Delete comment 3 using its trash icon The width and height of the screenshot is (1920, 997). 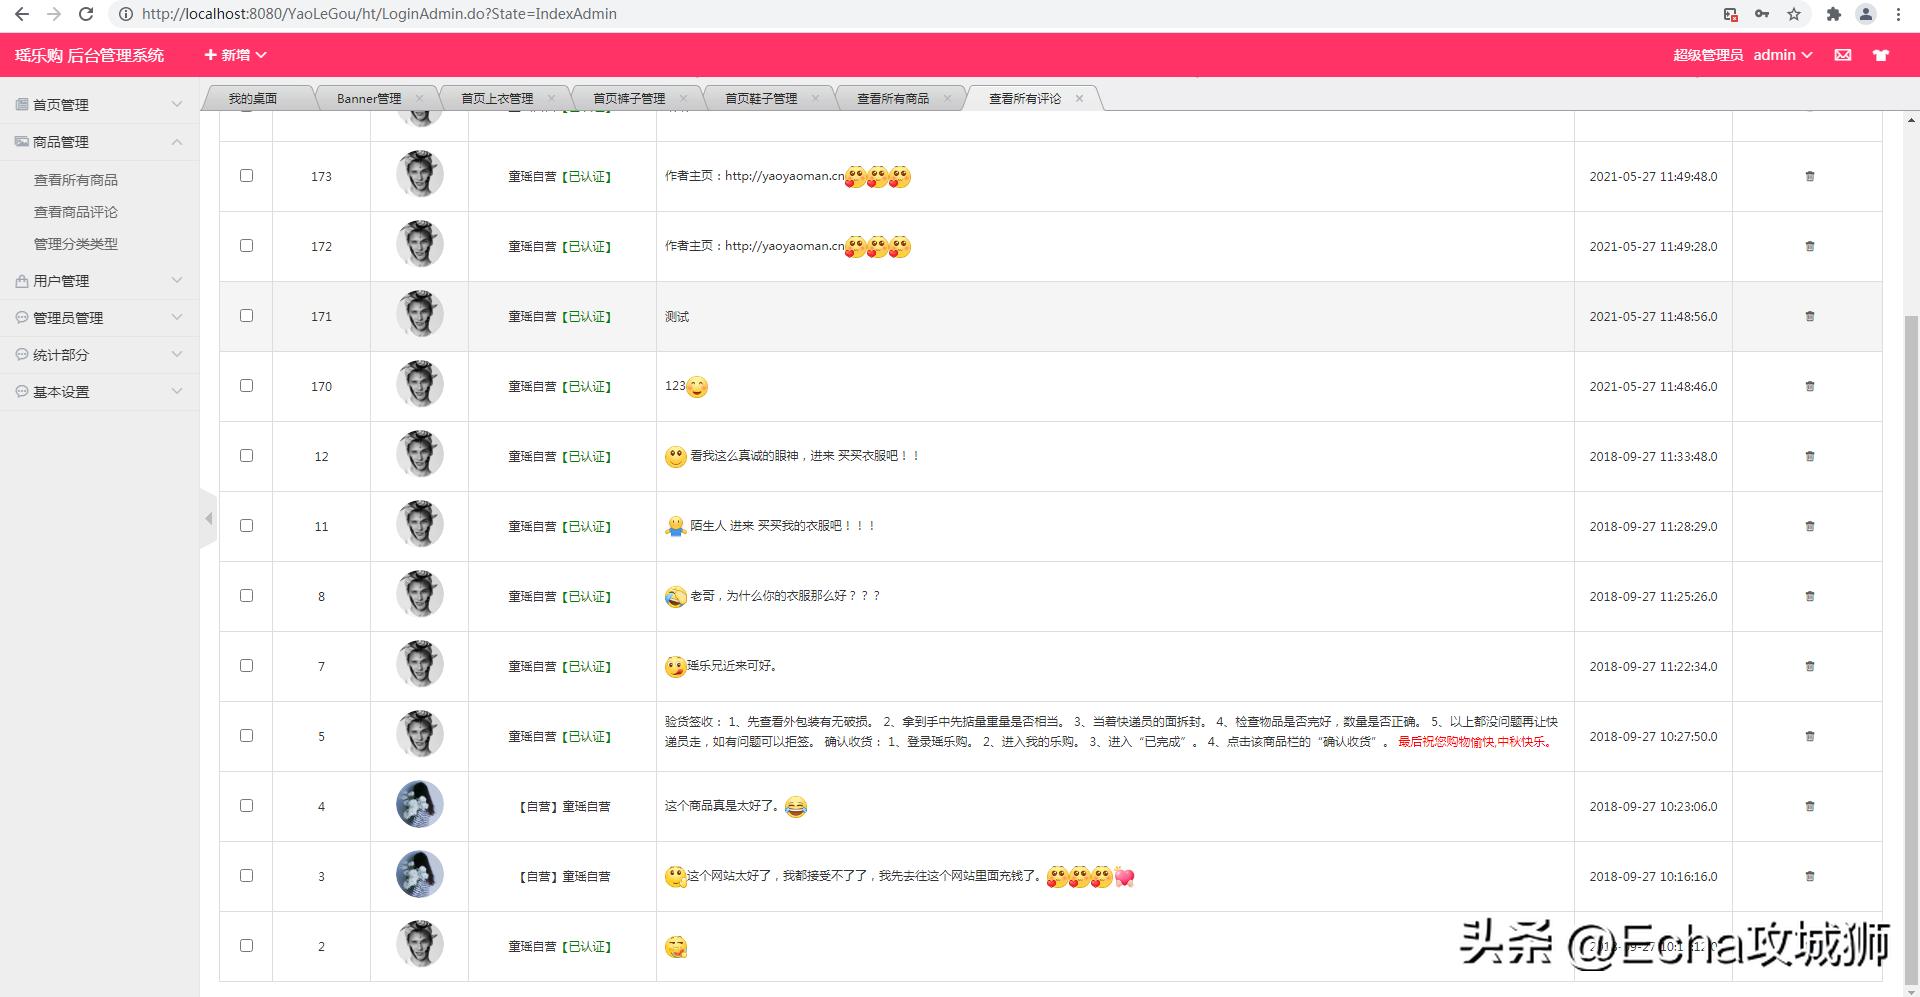pyautogui.click(x=1809, y=876)
